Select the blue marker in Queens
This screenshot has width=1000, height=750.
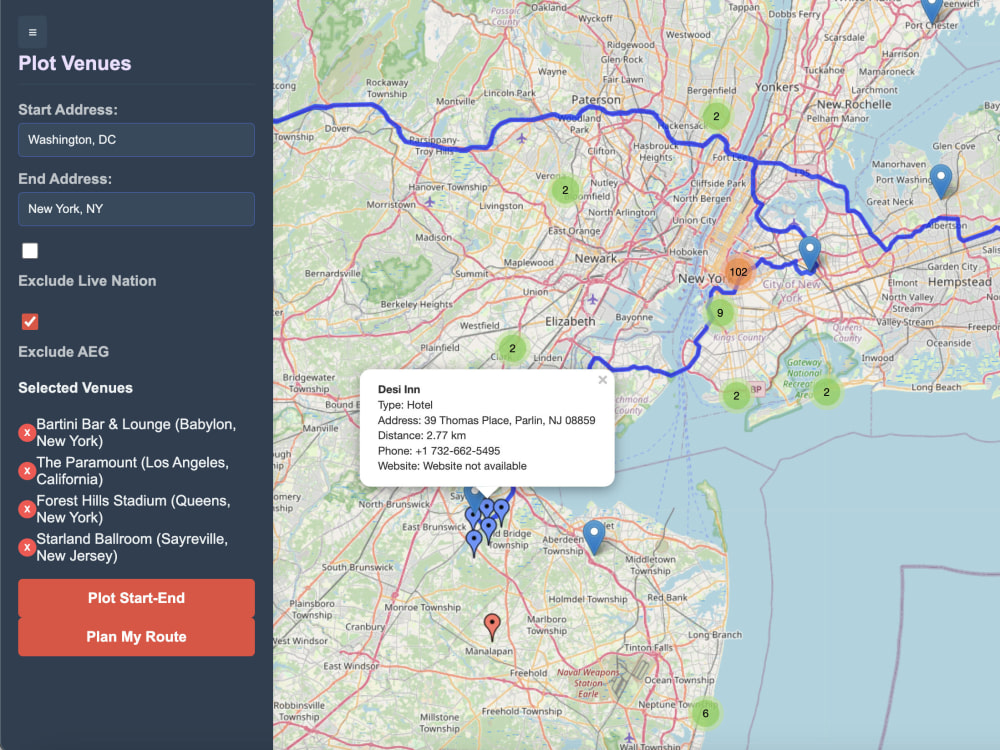tap(809, 253)
